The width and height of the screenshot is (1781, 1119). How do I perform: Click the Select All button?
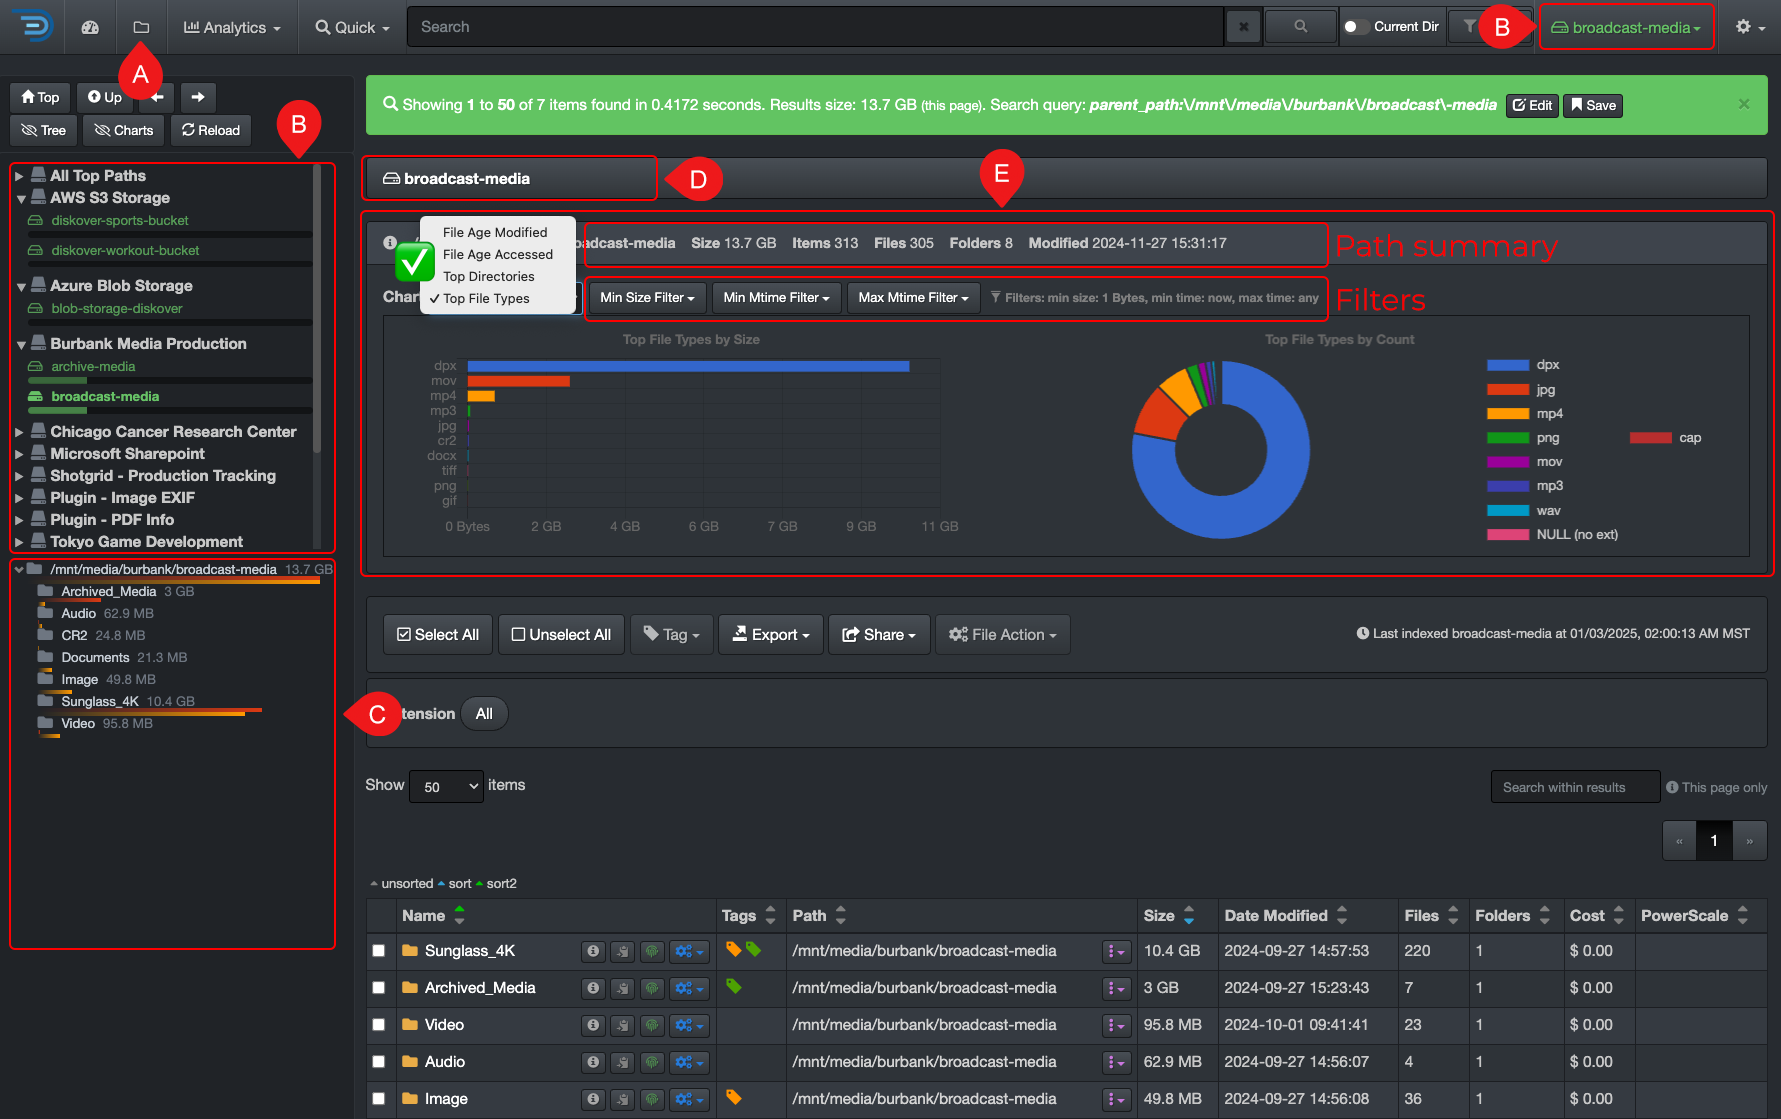[438, 635]
